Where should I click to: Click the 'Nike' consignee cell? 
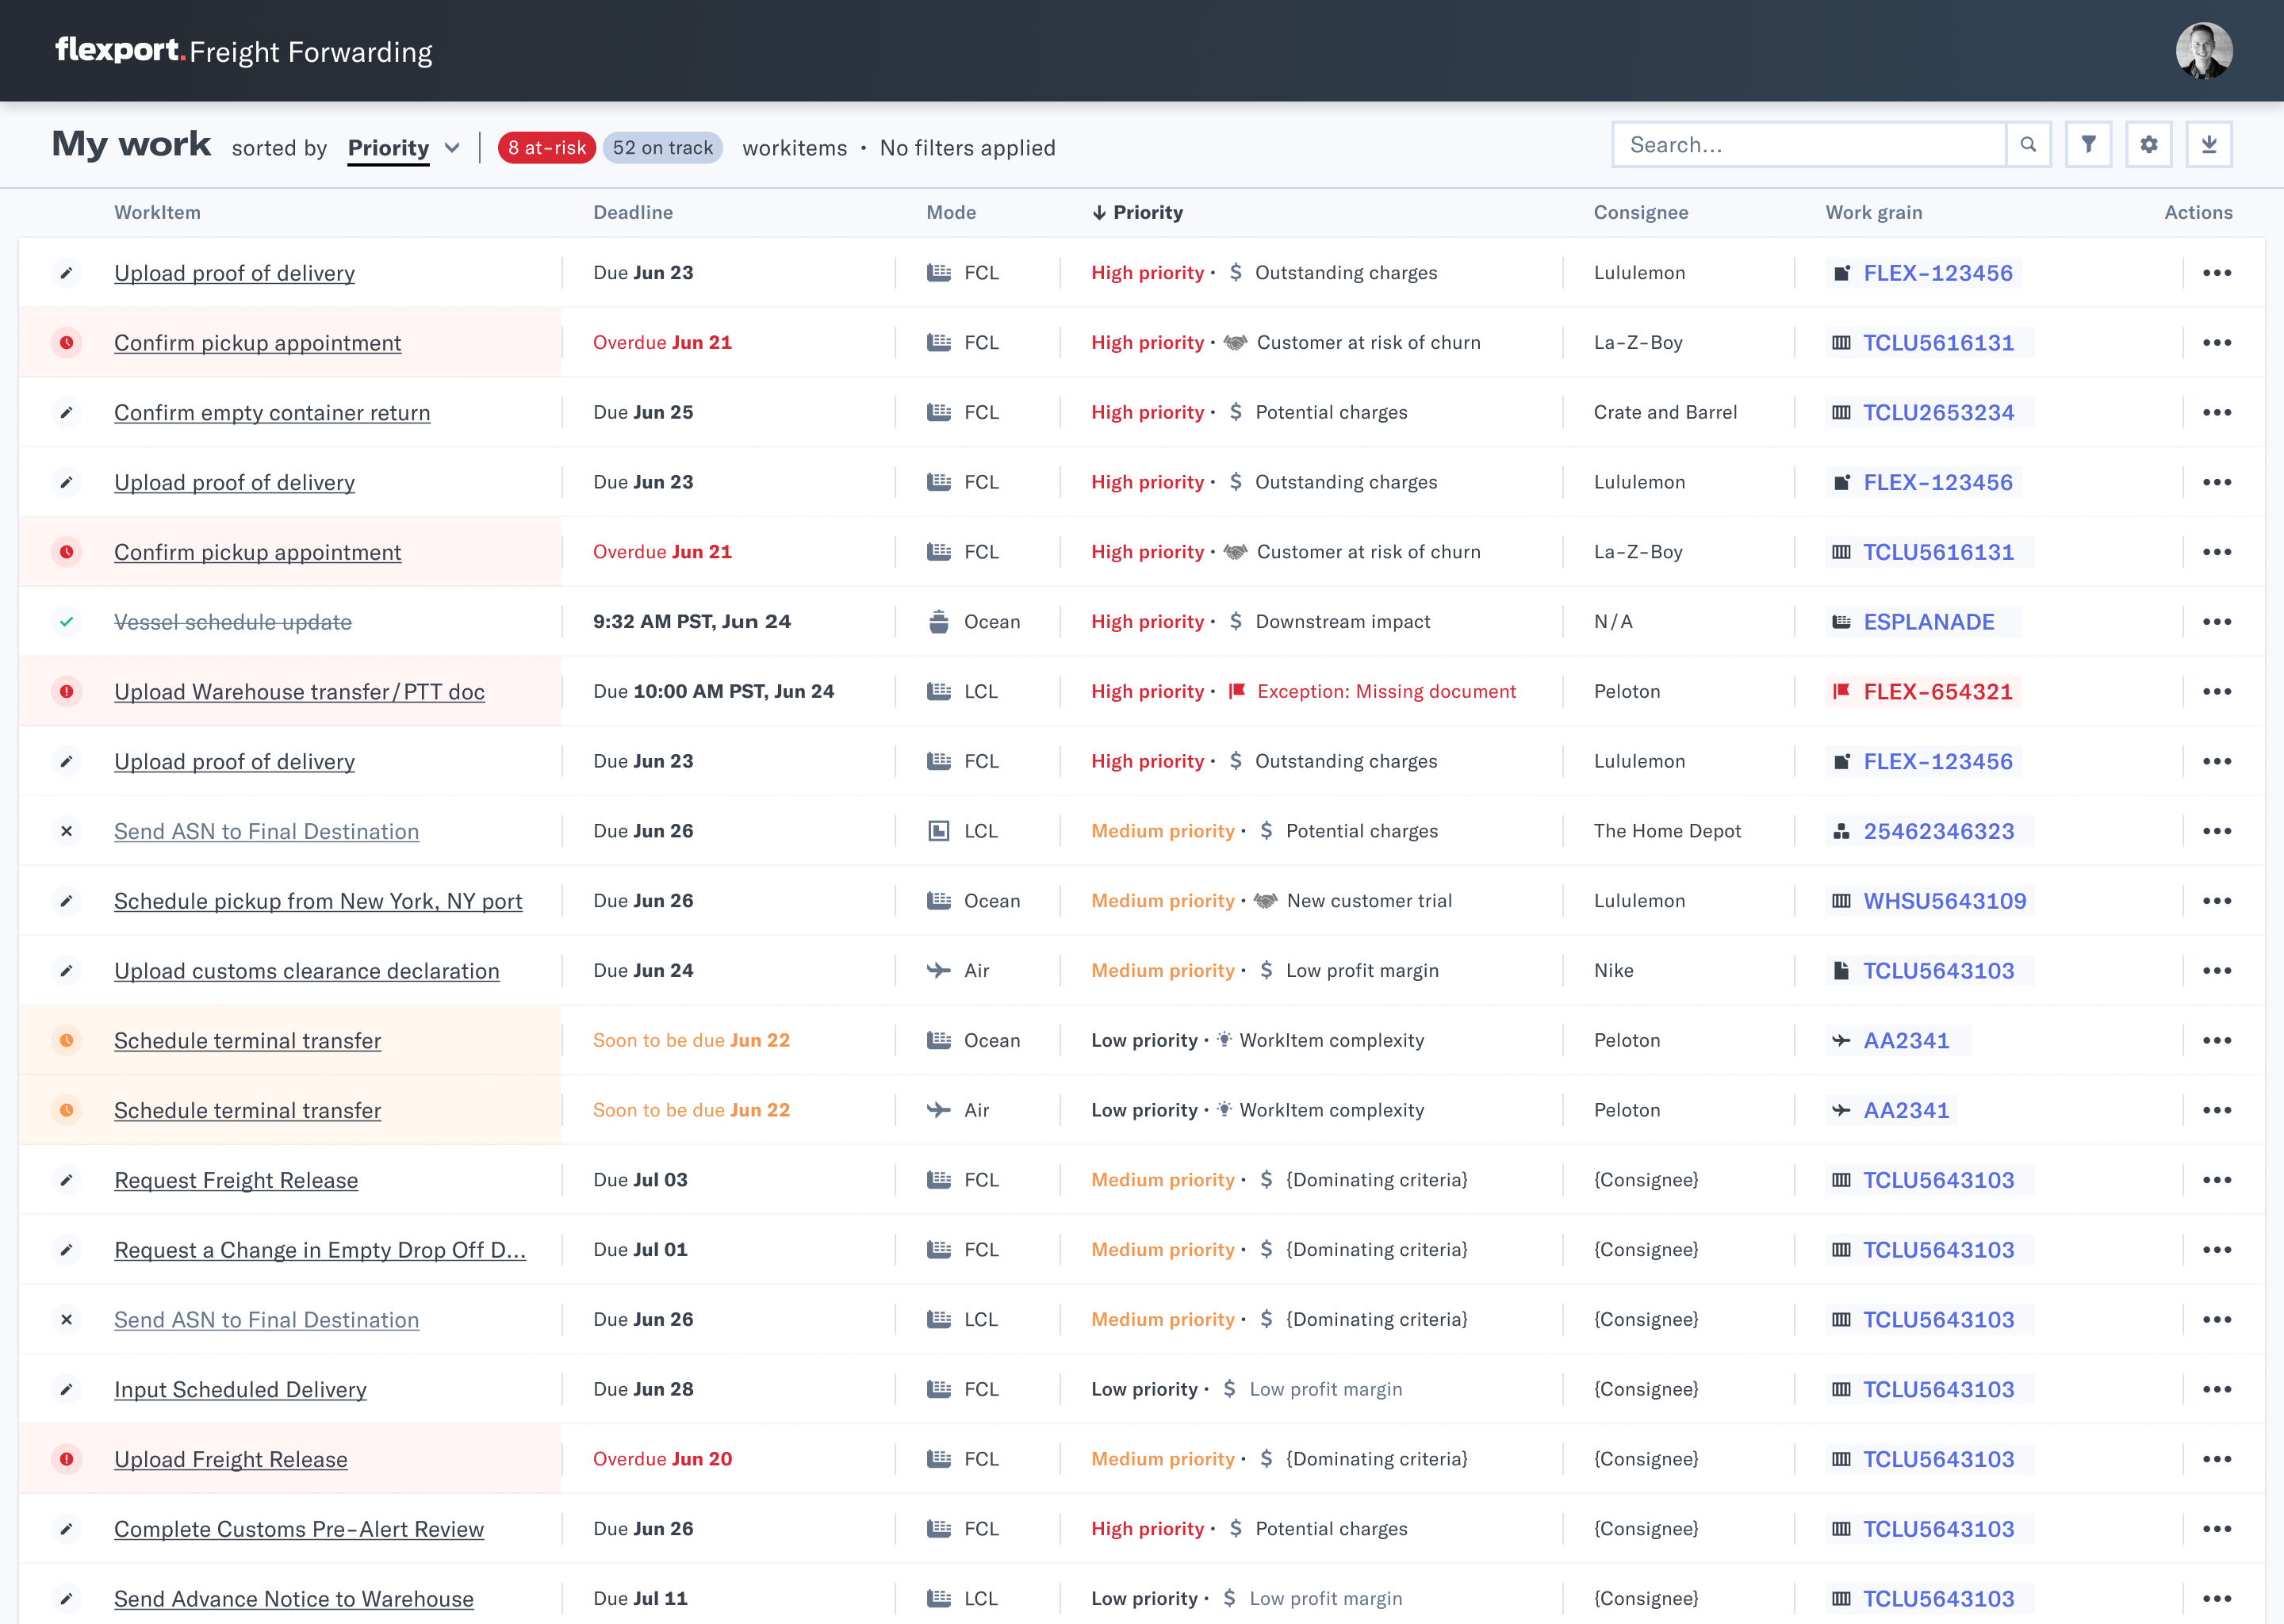1613,971
